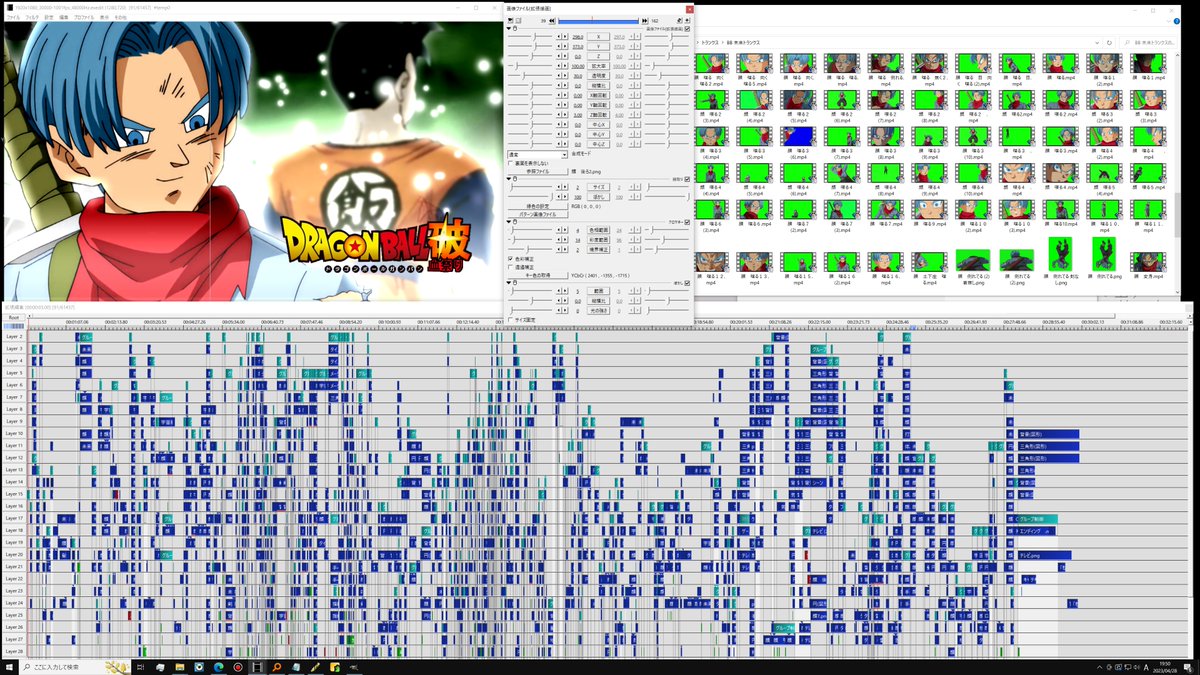Toggle the Layer 24 header visibility
1200x675 pixels.
[15, 603]
